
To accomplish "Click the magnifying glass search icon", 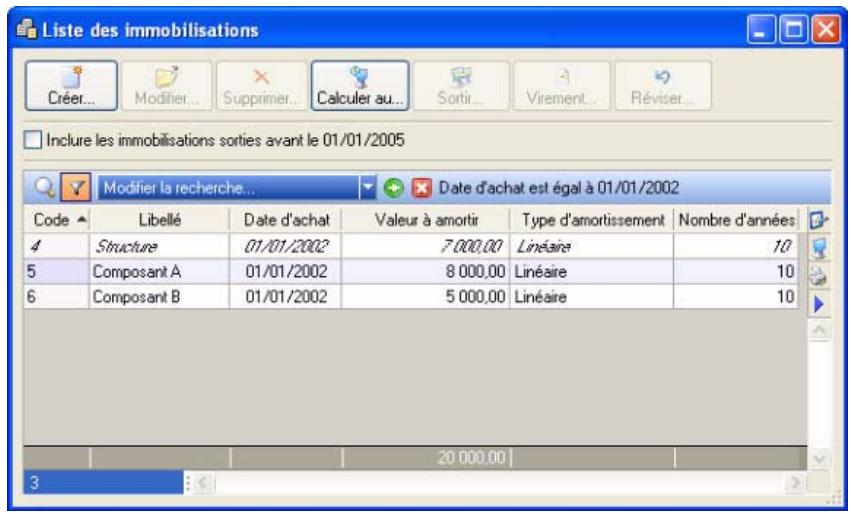I will coord(45,188).
